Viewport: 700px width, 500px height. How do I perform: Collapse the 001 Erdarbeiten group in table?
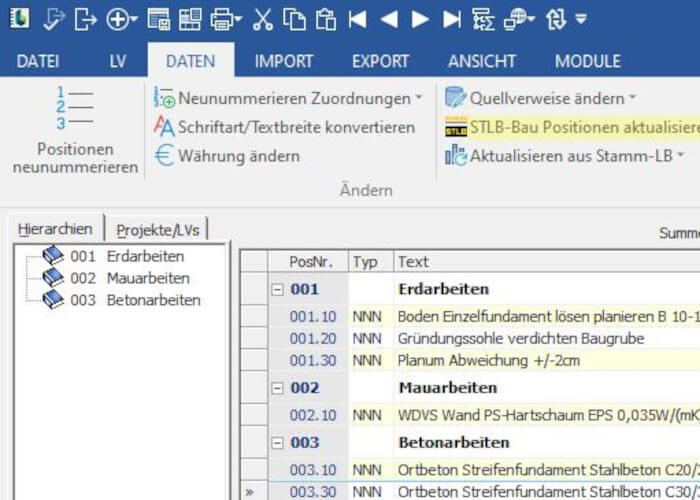click(277, 290)
